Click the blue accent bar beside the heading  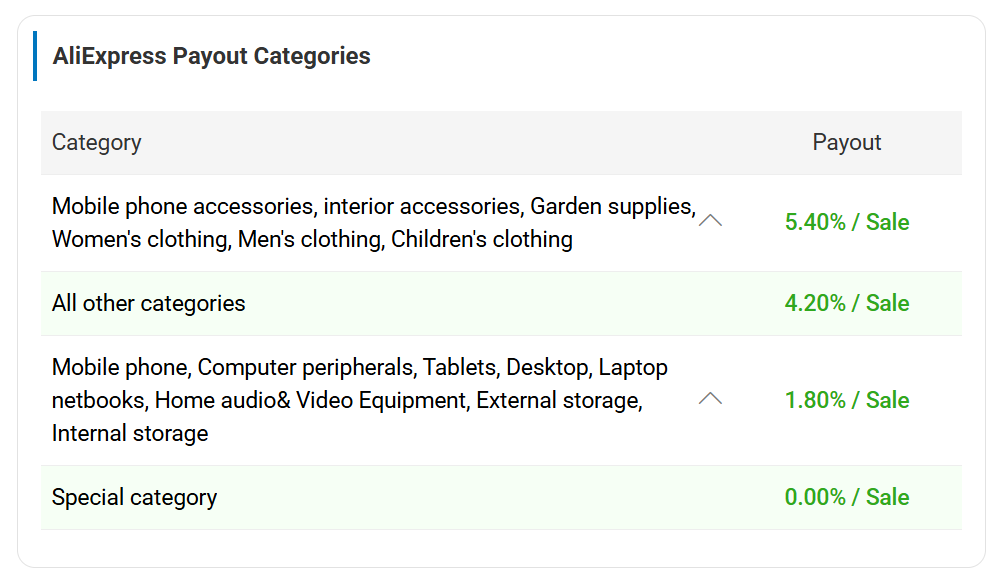point(35,56)
